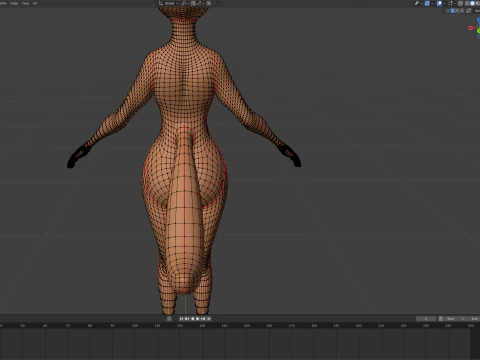Open the Global transform orientation dropdown
The image size is (480, 360).
point(169,3)
